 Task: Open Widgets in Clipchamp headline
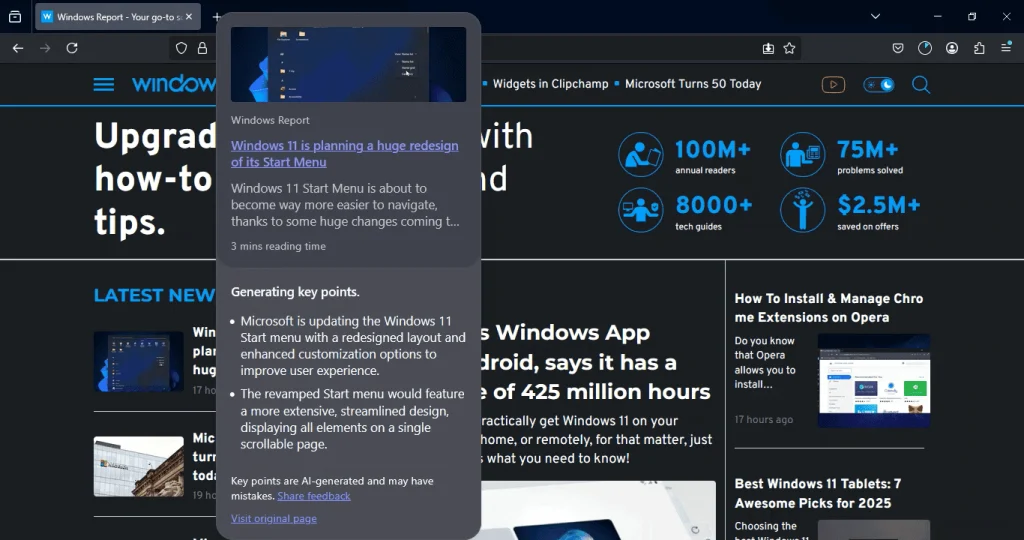[551, 84]
